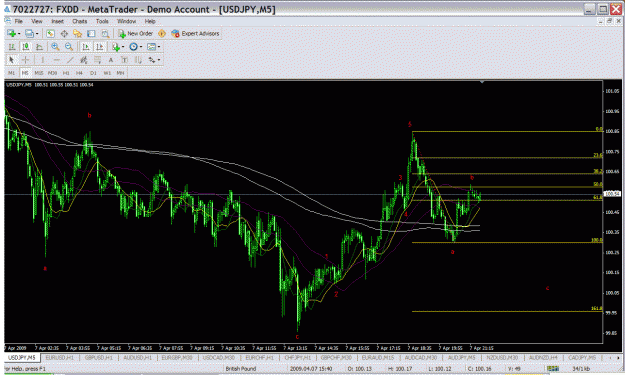The width and height of the screenshot is (625, 375).
Task: Toggle the Data Window crosshair icon
Action: (x=64, y=33)
